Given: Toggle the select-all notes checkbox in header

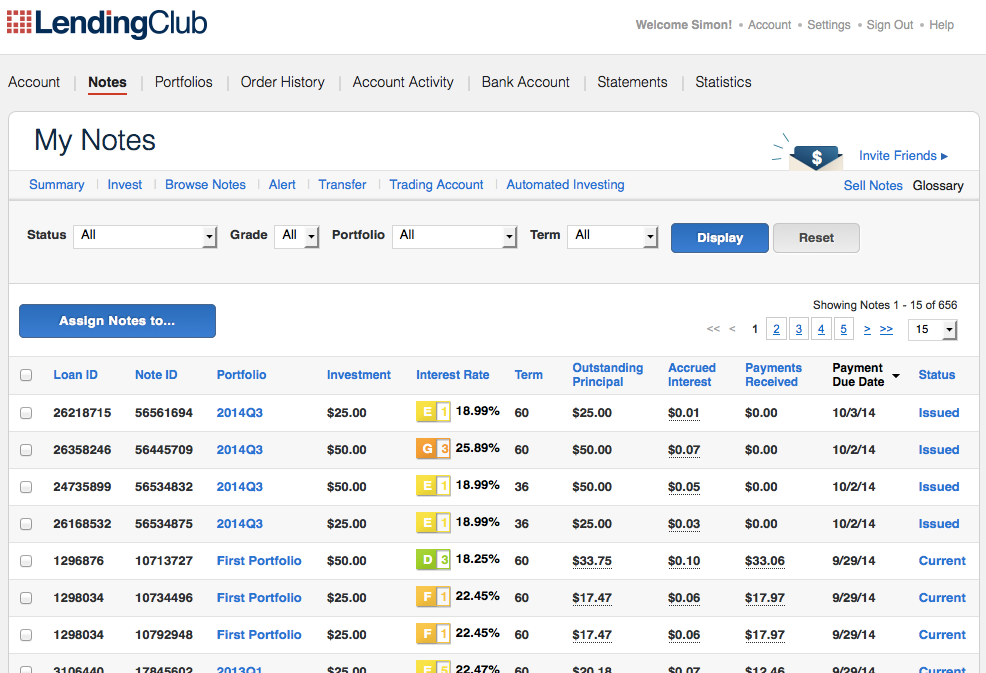Looking at the screenshot, I should point(26,375).
